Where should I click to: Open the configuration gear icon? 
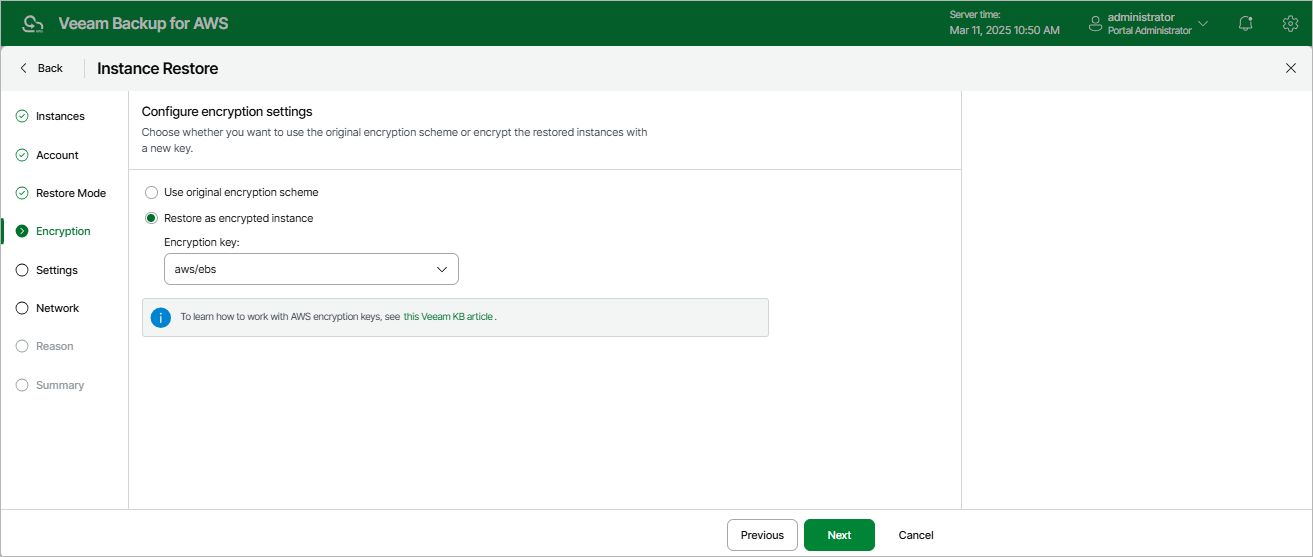click(x=1290, y=23)
